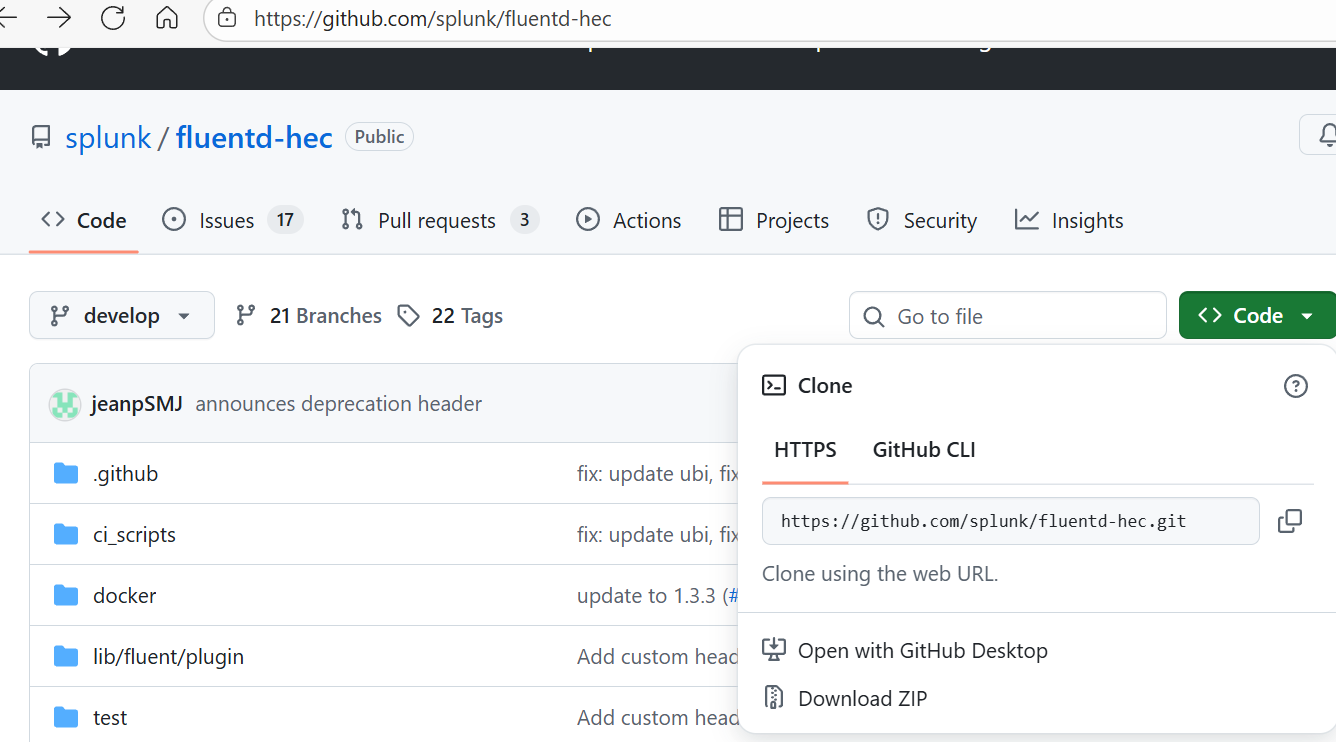Click the site lock icon in address bar

coord(227,18)
